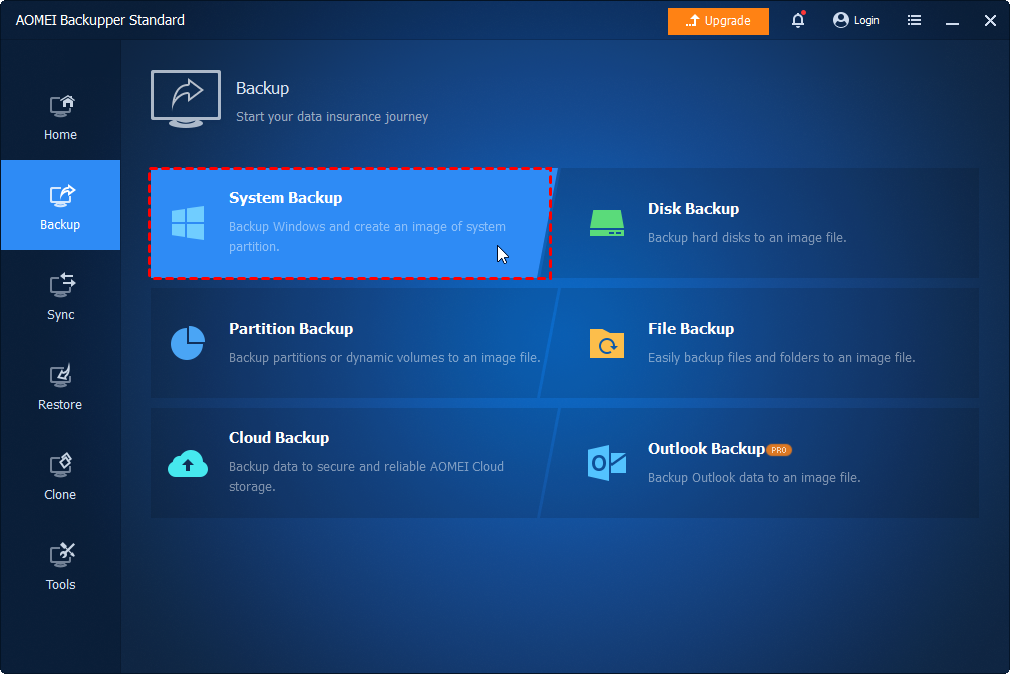This screenshot has height=674, width=1010.
Task: Close the AOMEI Backupper window
Action: 991,21
